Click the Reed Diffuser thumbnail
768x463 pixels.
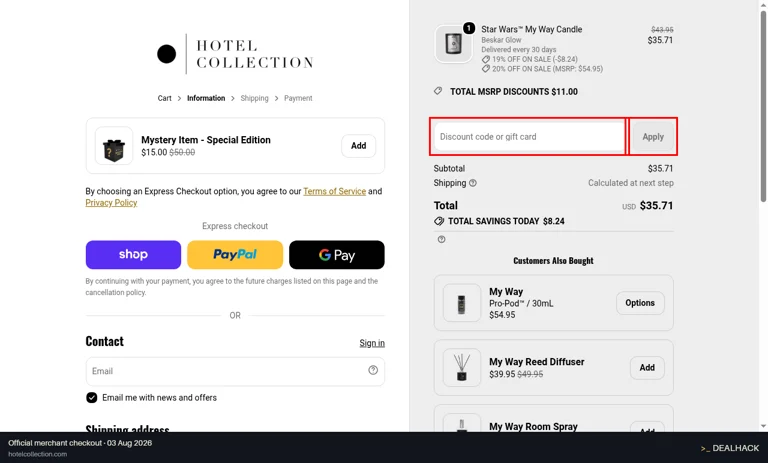tap(461, 367)
